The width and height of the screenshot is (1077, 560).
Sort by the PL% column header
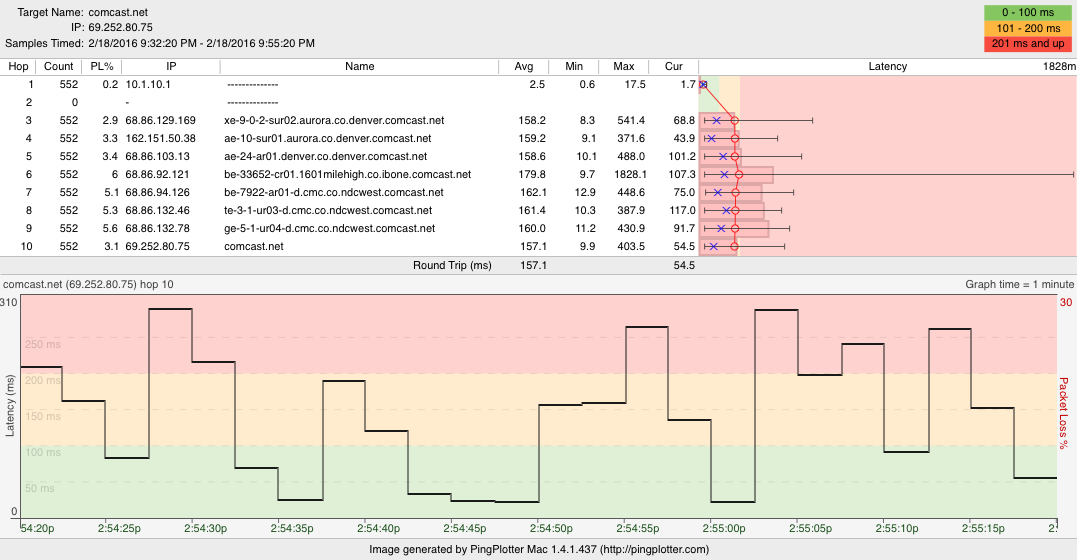102,67
